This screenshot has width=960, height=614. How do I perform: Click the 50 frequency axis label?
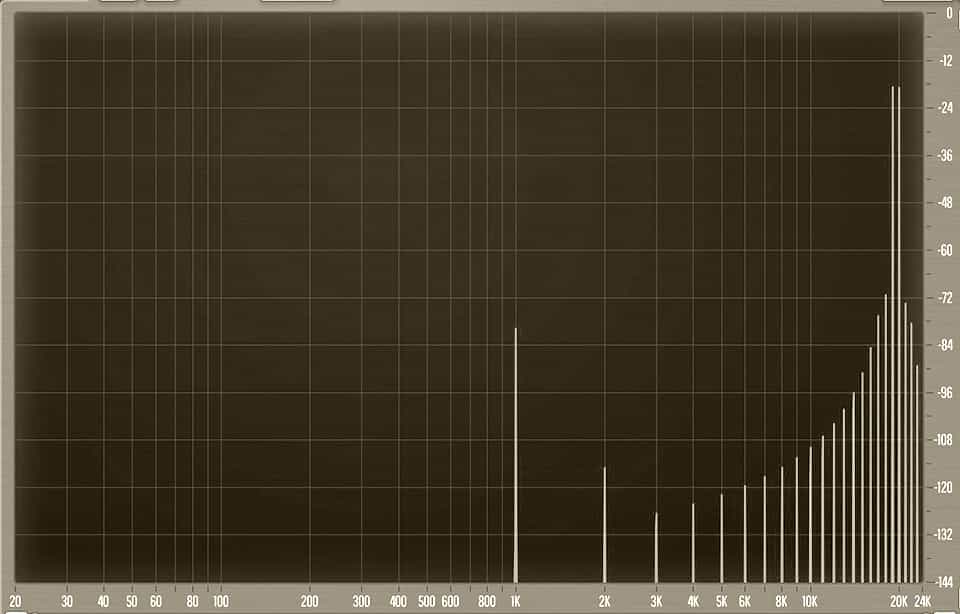tap(132, 601)
